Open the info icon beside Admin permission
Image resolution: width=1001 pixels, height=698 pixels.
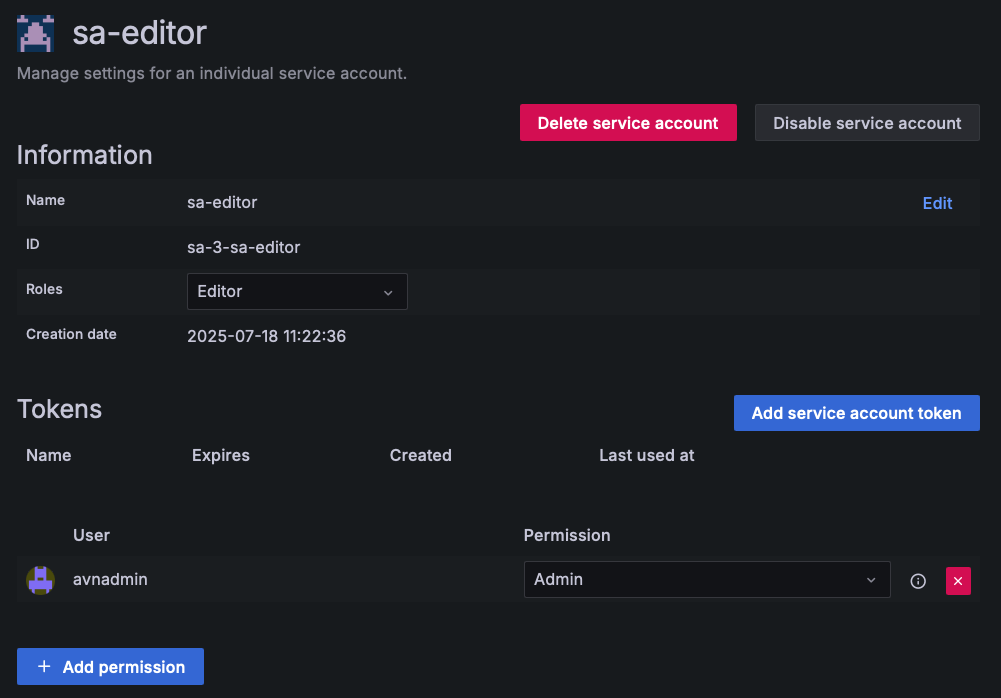pos(917,580)
